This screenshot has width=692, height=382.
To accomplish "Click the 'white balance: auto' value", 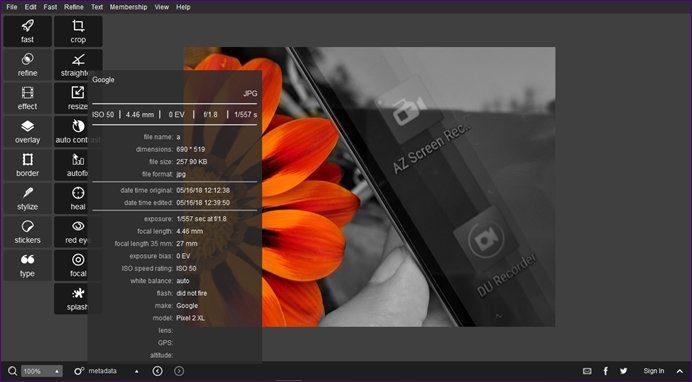I will tap(183, 281).
